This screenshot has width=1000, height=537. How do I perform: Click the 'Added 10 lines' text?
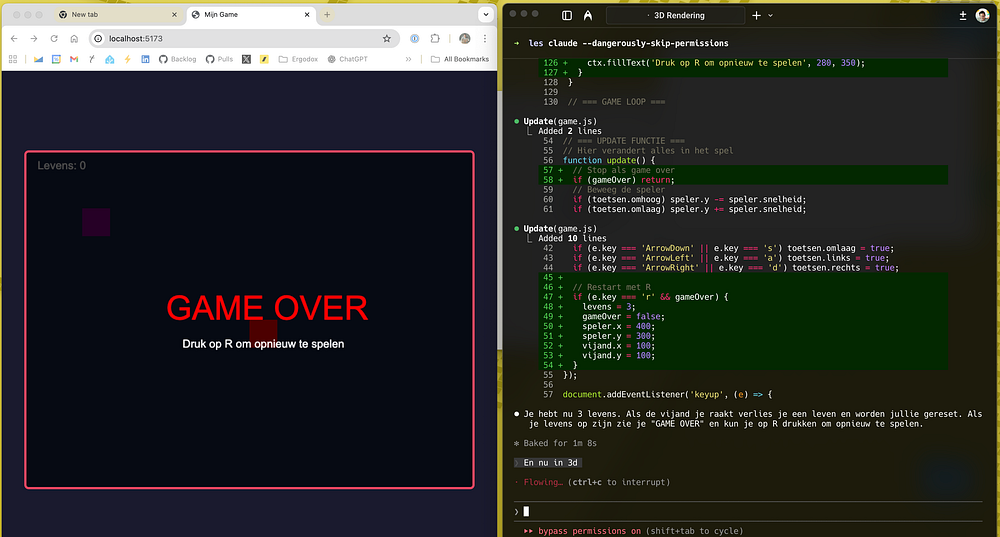(x=572, y=239)
